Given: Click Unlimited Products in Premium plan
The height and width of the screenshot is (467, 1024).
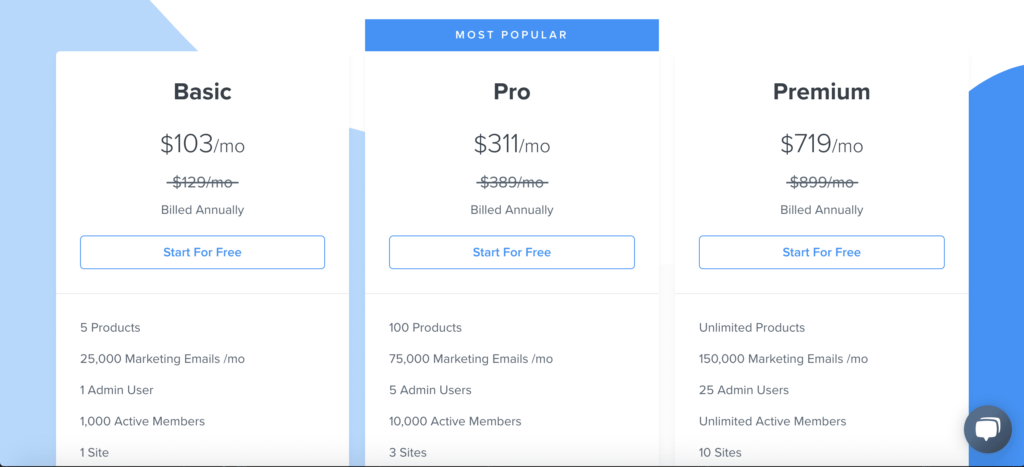Looking at the screenshot, I should click(x=751, y=327).
